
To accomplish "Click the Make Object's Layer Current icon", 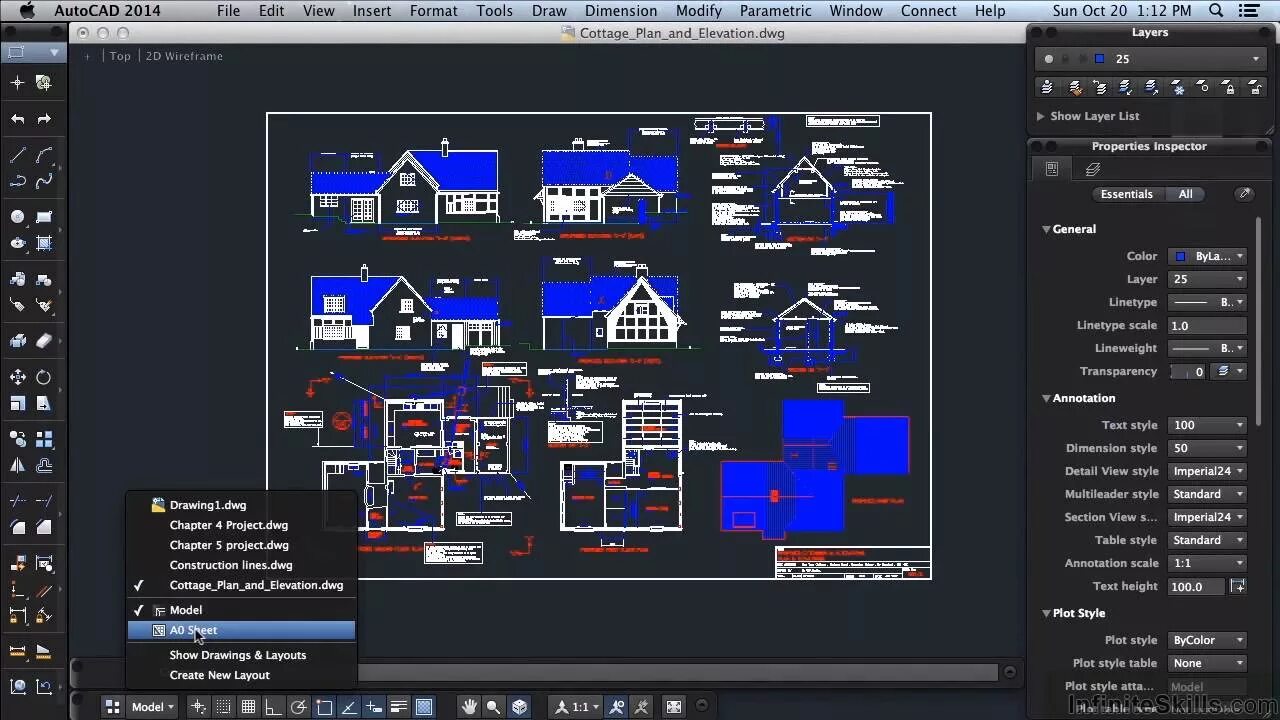I will [x=1049, y=88].
